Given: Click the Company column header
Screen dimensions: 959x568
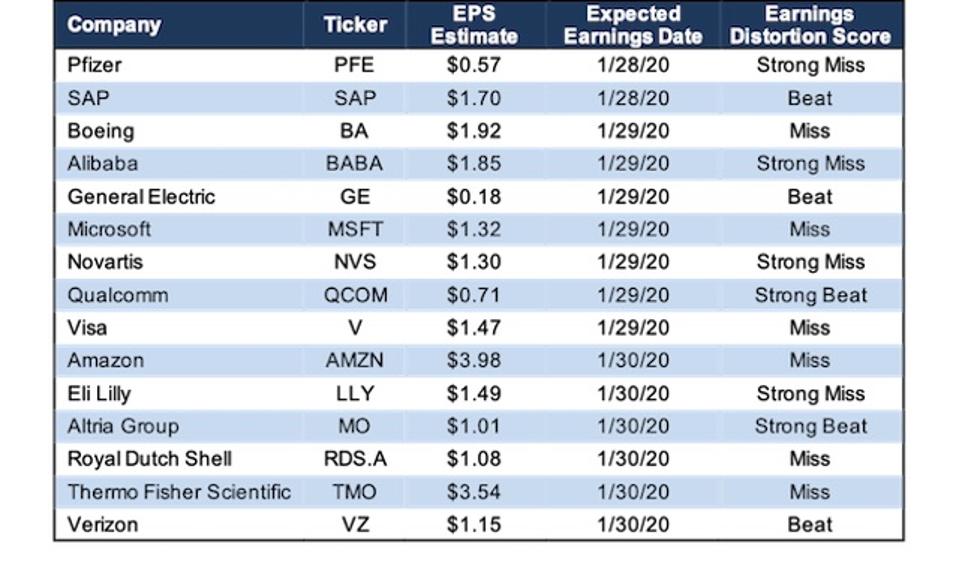Looking at the screenshot, I should (x=114, y=25).
